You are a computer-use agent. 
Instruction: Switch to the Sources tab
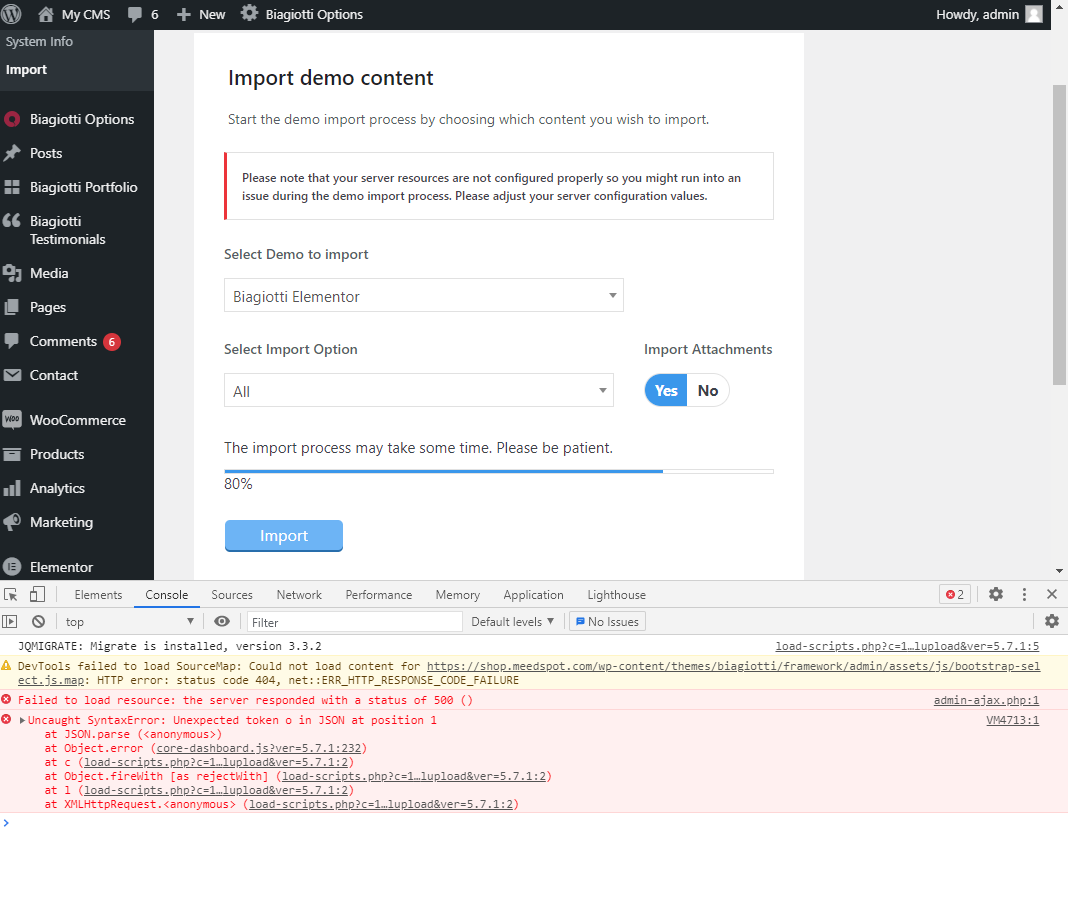232,594
